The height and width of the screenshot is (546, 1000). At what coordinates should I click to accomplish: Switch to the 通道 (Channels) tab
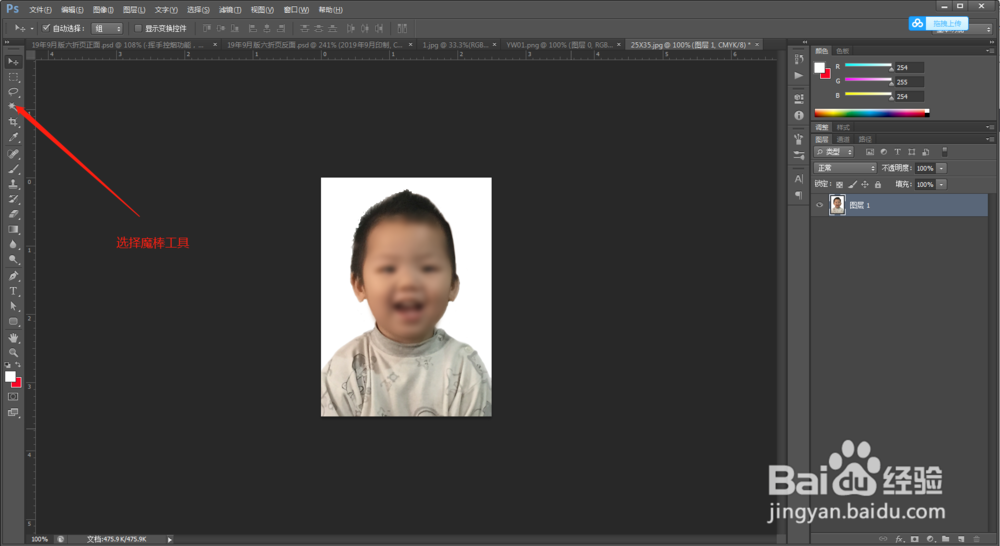tap(843, 139)
